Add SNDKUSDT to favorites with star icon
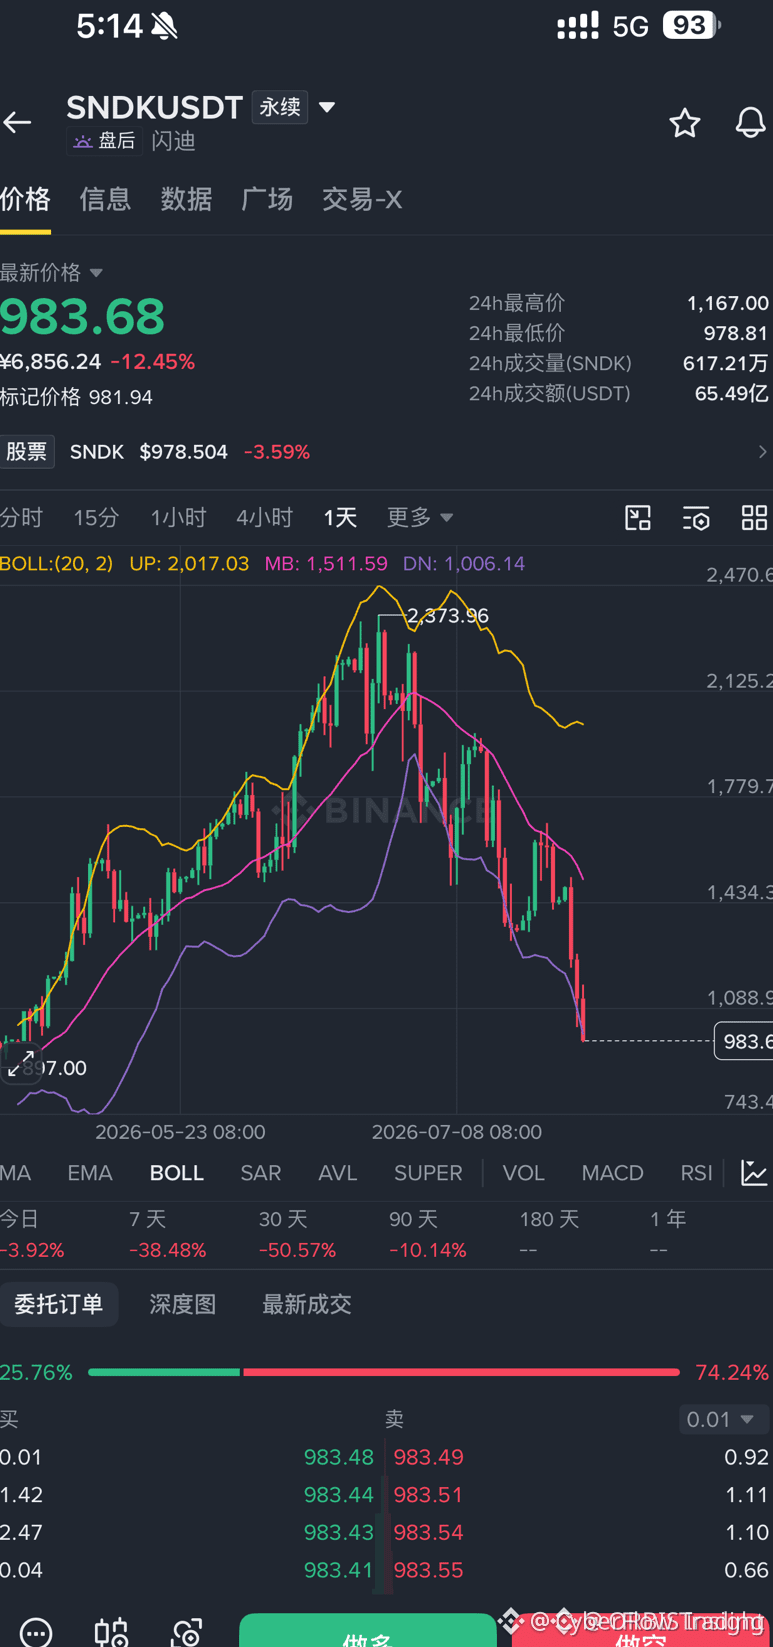773x1647 pixels. point(685,123)
